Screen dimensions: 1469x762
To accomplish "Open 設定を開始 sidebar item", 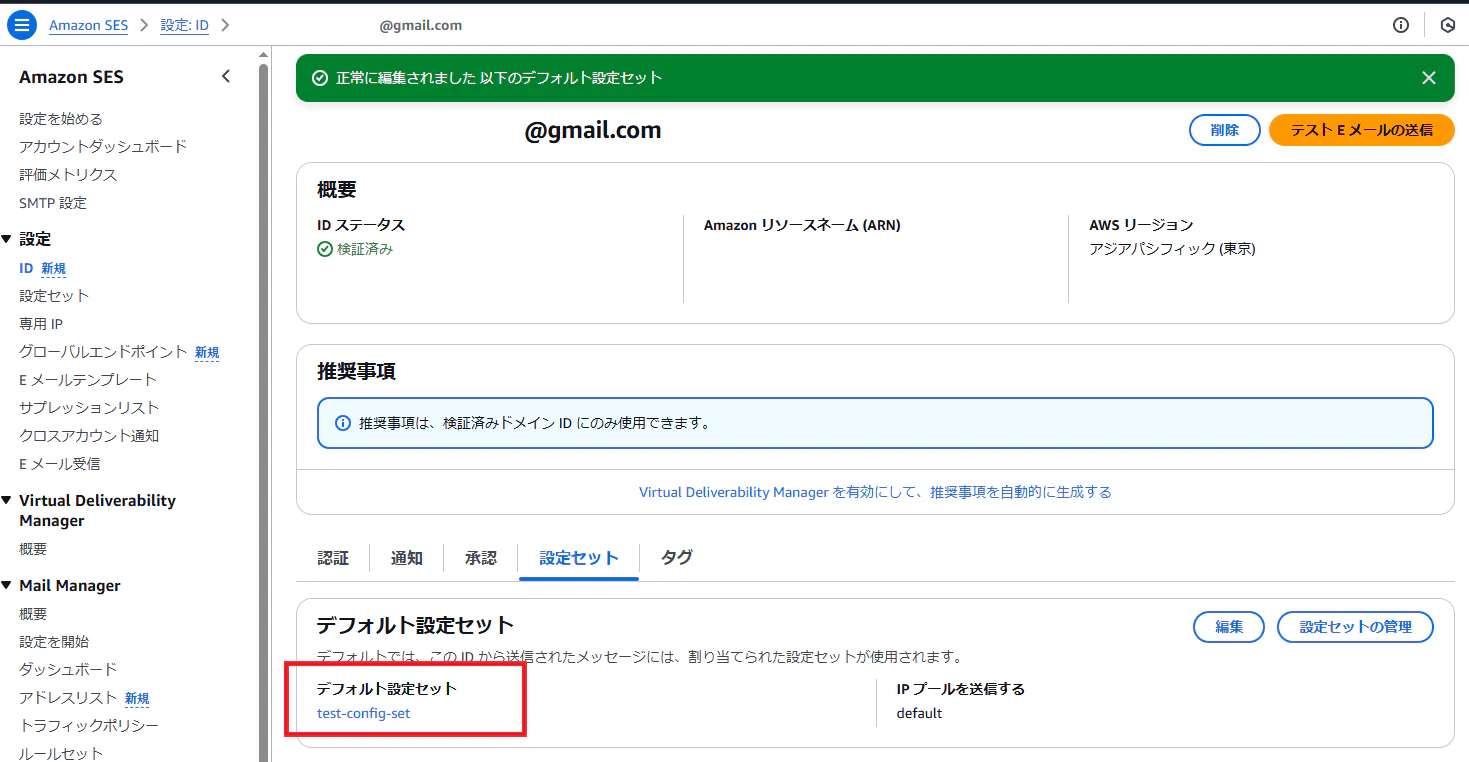I will [x=54, y=642].
